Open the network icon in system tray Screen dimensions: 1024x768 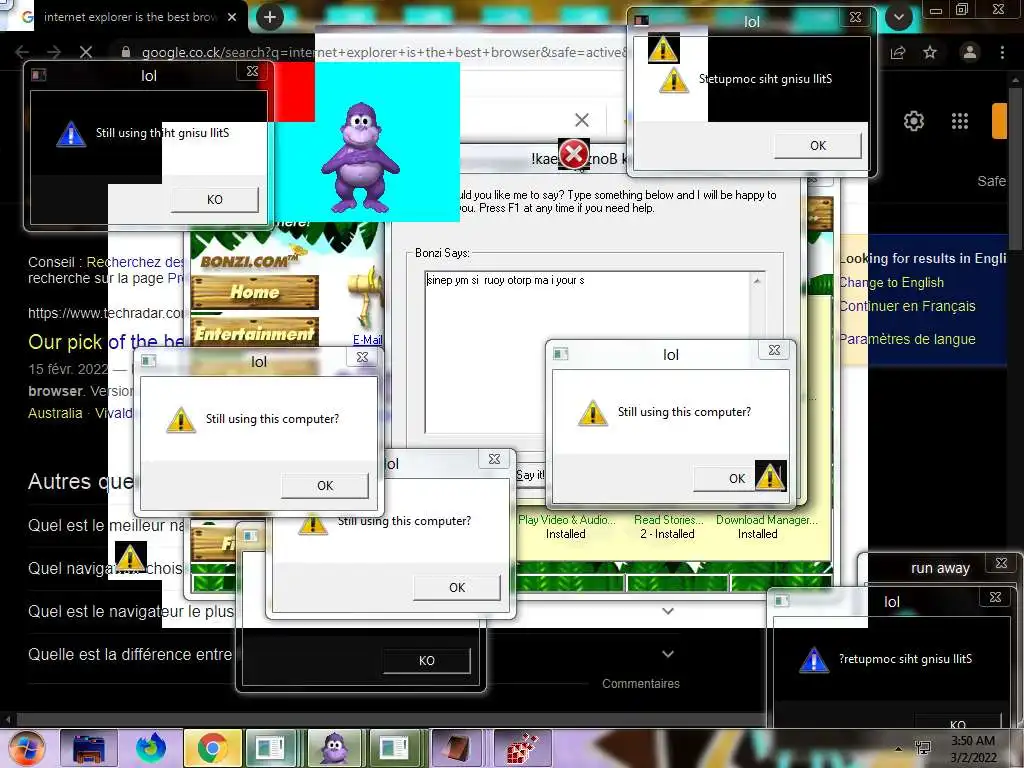[x=923, y=748]
